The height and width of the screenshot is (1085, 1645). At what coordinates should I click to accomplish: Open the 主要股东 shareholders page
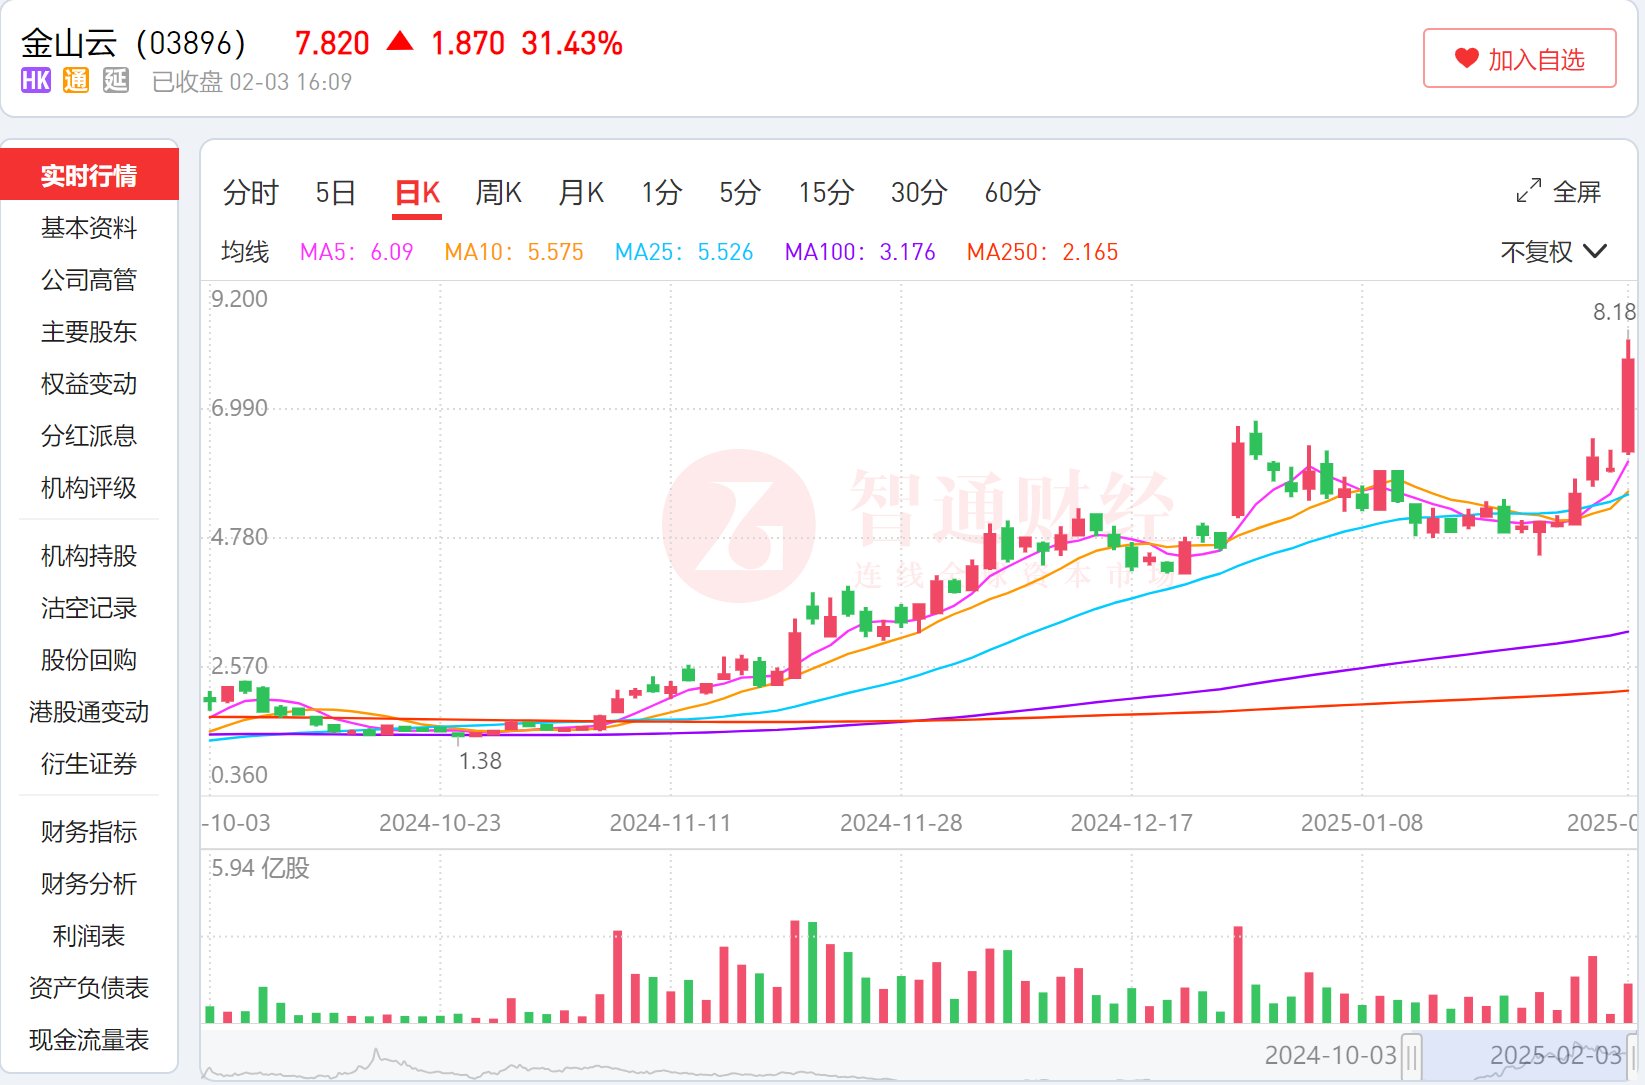click(89, 332)
